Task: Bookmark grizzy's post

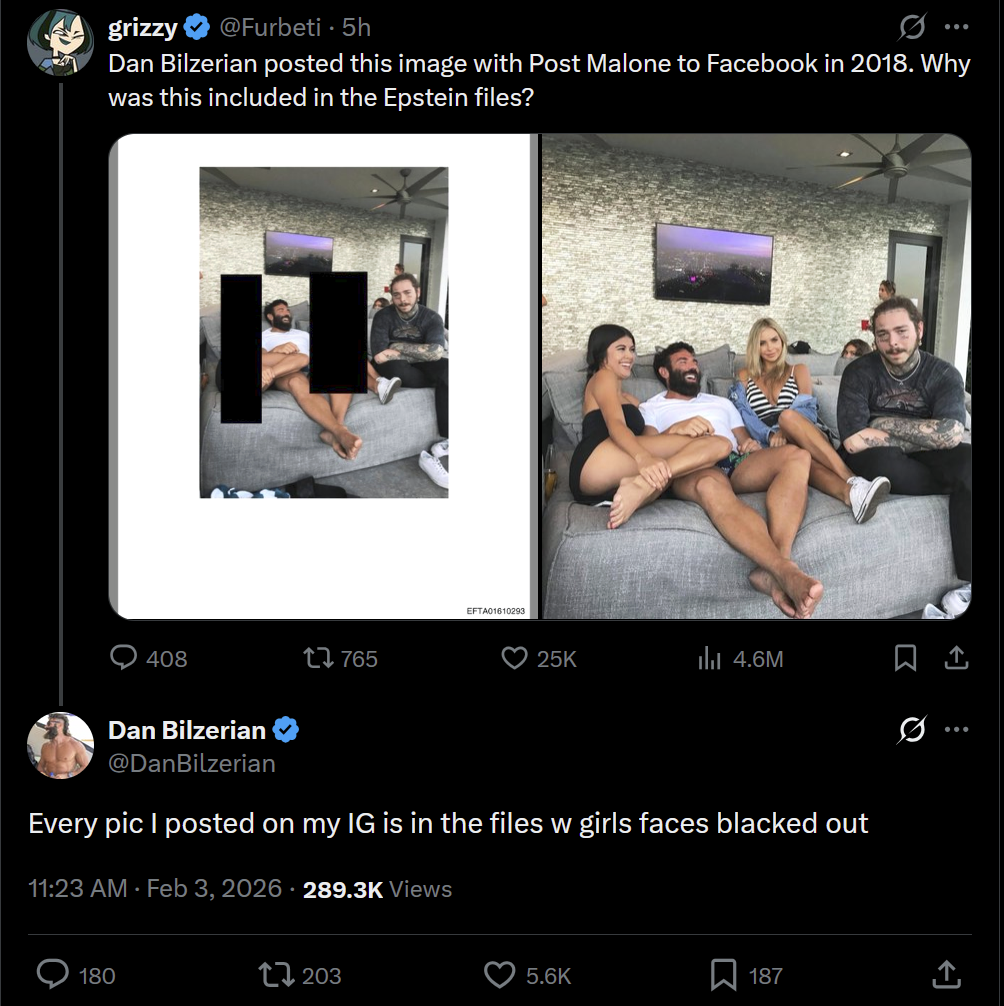Action: (905, 658)
